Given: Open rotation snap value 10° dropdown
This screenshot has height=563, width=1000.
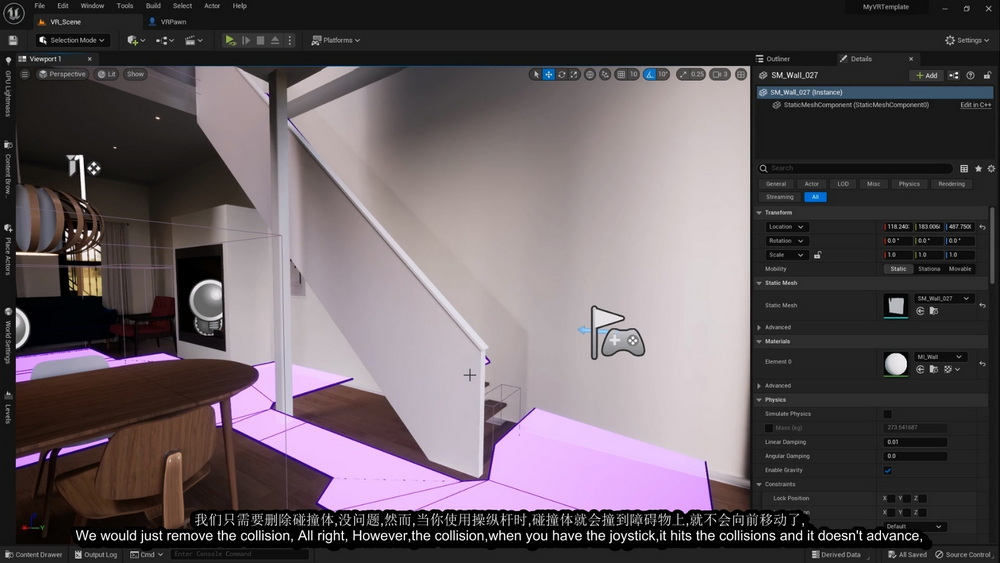Looking at the screenshot, I should click(x=663, y=75).
